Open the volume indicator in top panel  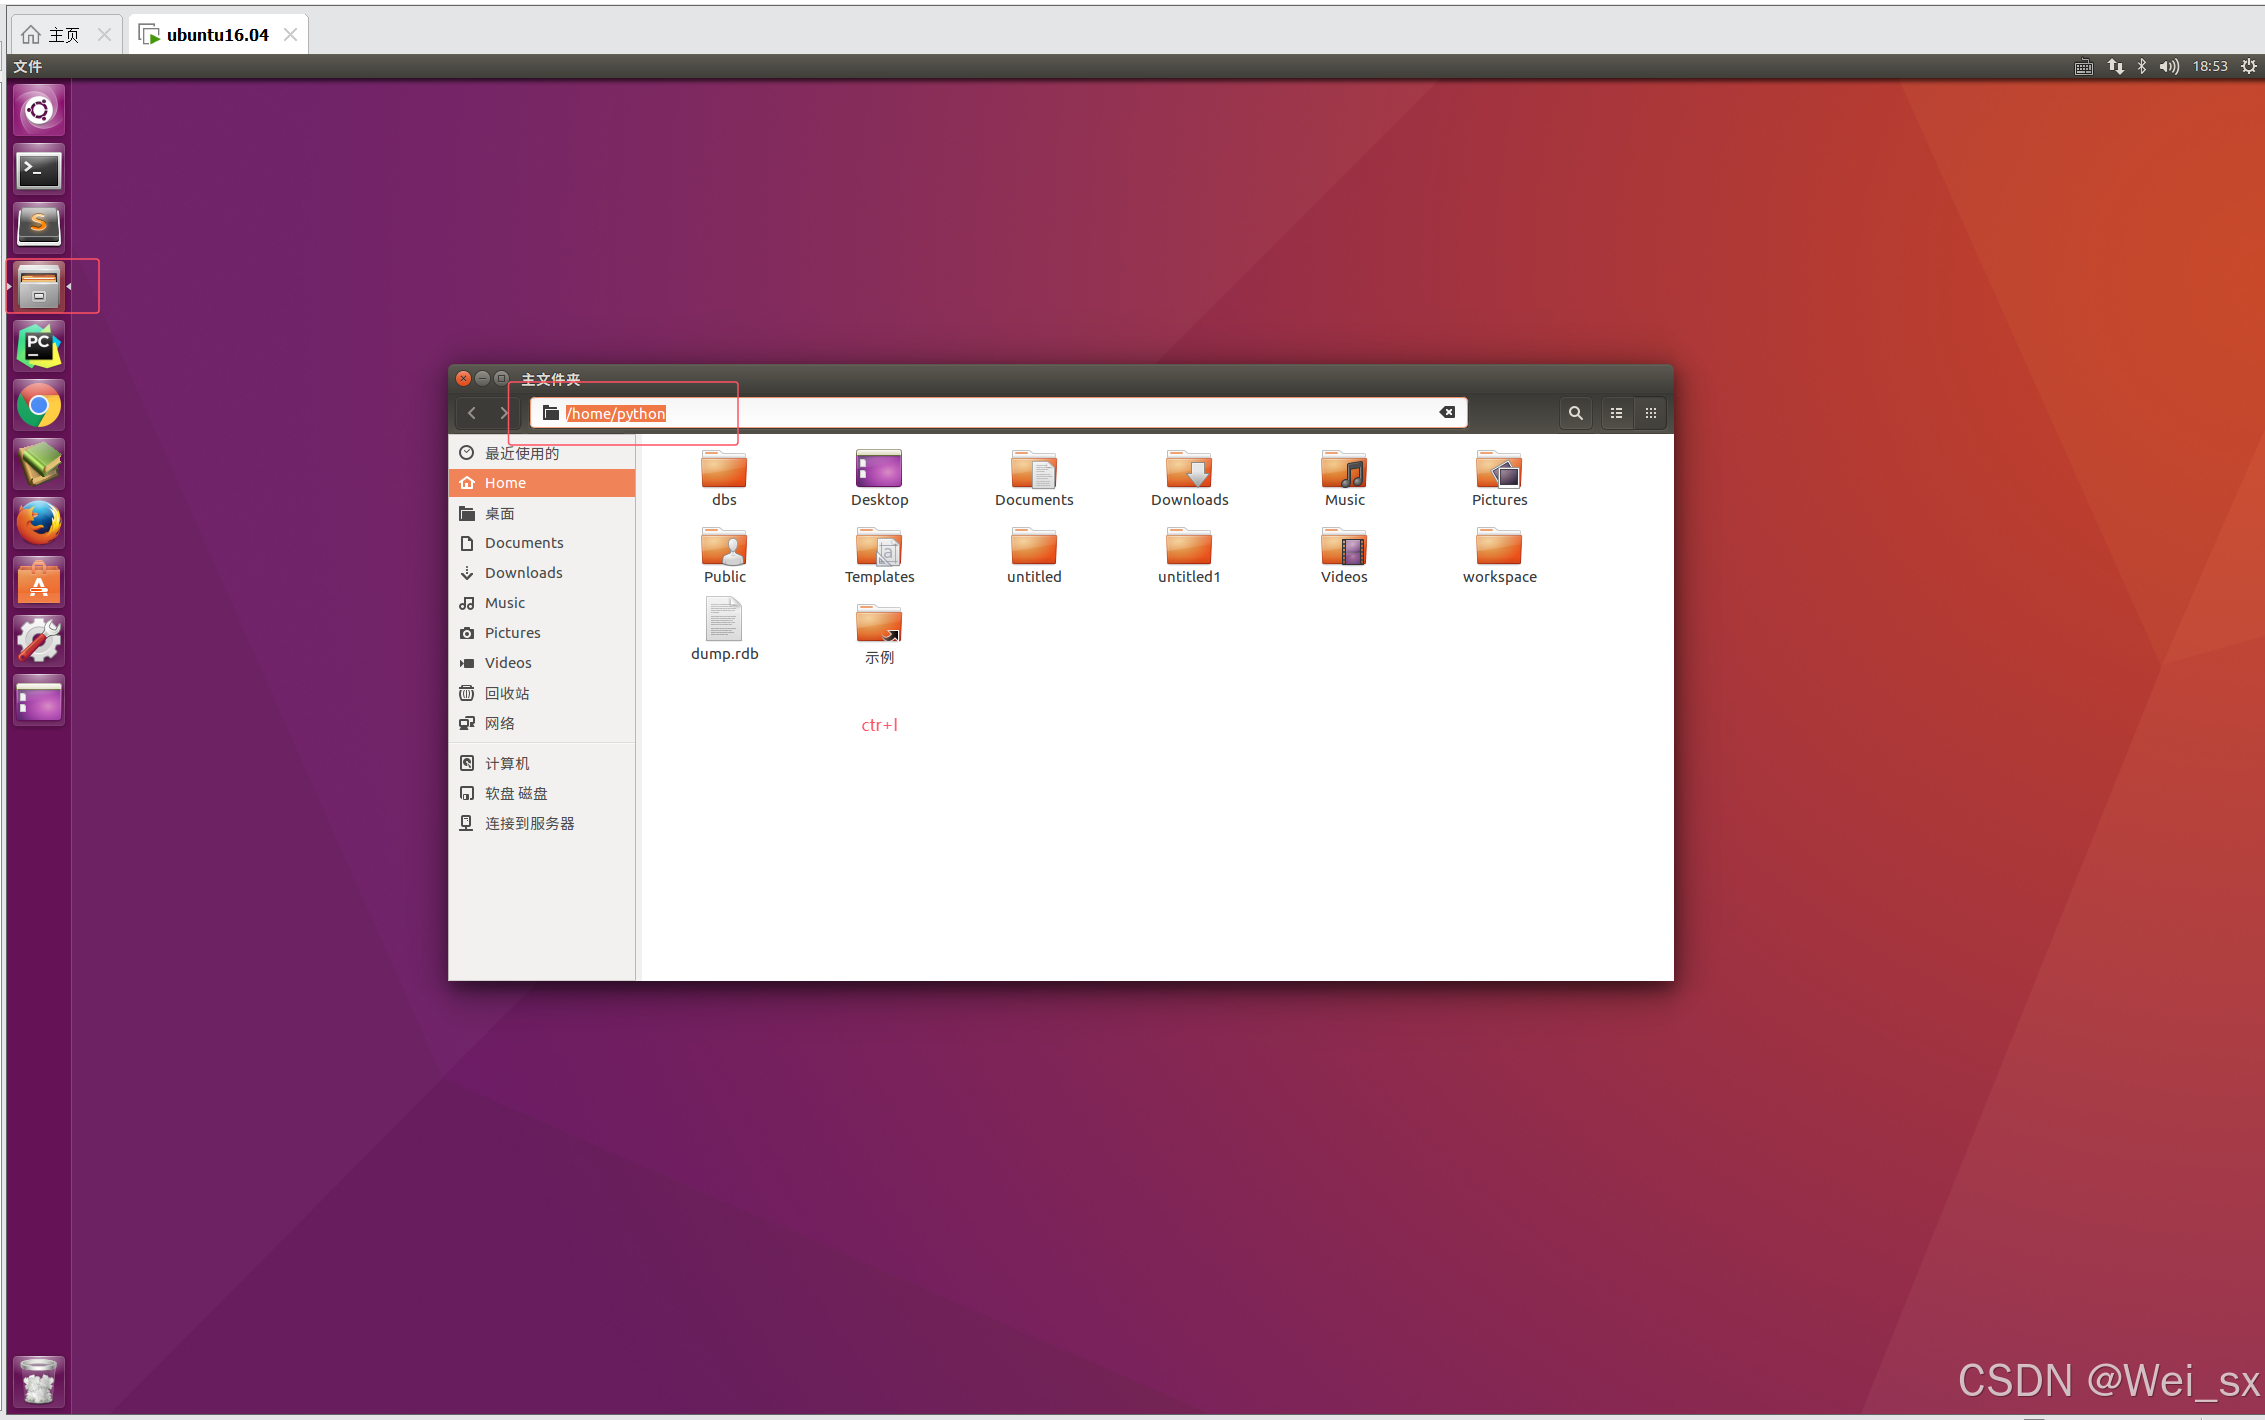(2168, 67)
